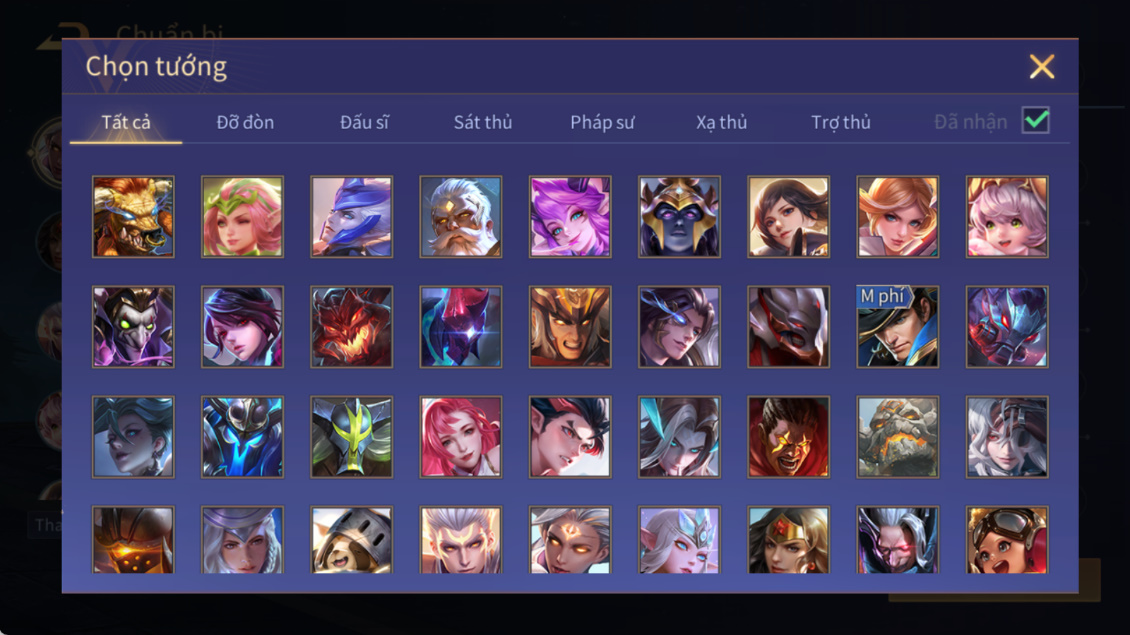Pick the purple-haired girl hero portrait
The image size is (1130, 635).
coord(570,217)
